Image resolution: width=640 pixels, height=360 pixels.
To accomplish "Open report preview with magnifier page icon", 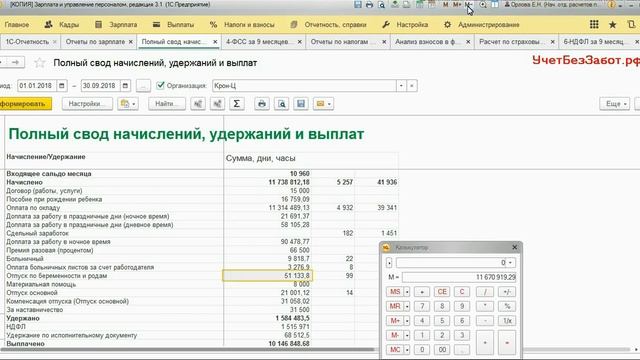I will 282,104.
